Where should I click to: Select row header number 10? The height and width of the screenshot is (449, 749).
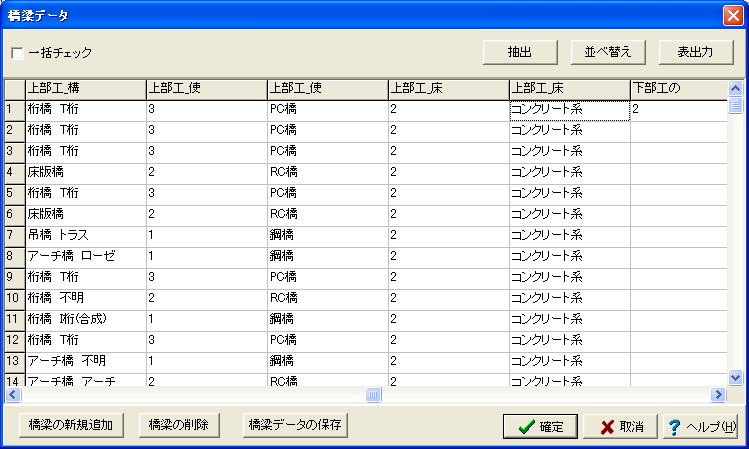coord(15,299)
